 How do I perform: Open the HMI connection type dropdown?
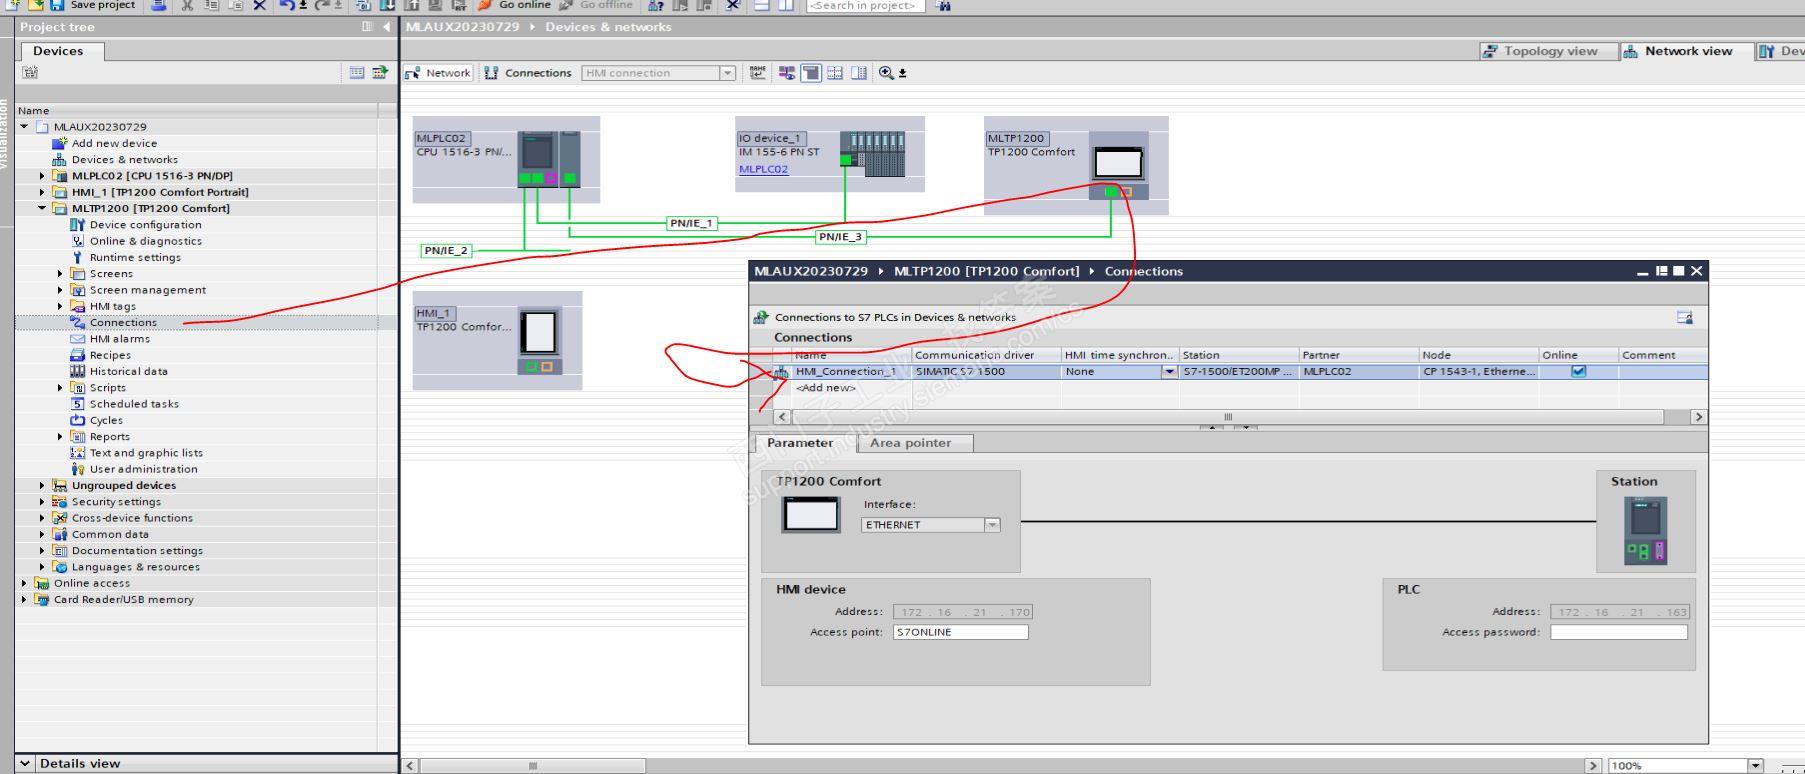pos(727,73)
